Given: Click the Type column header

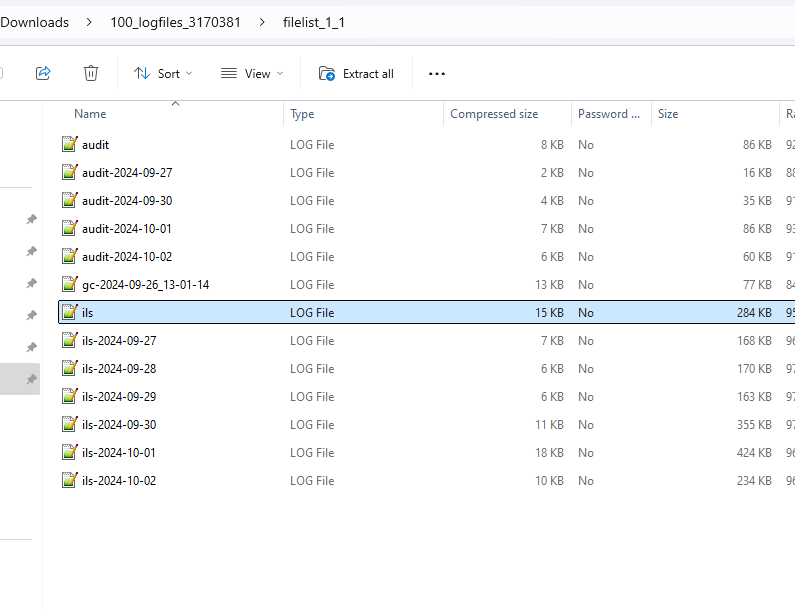Looking at the screenshot, I should coord(302,114).
